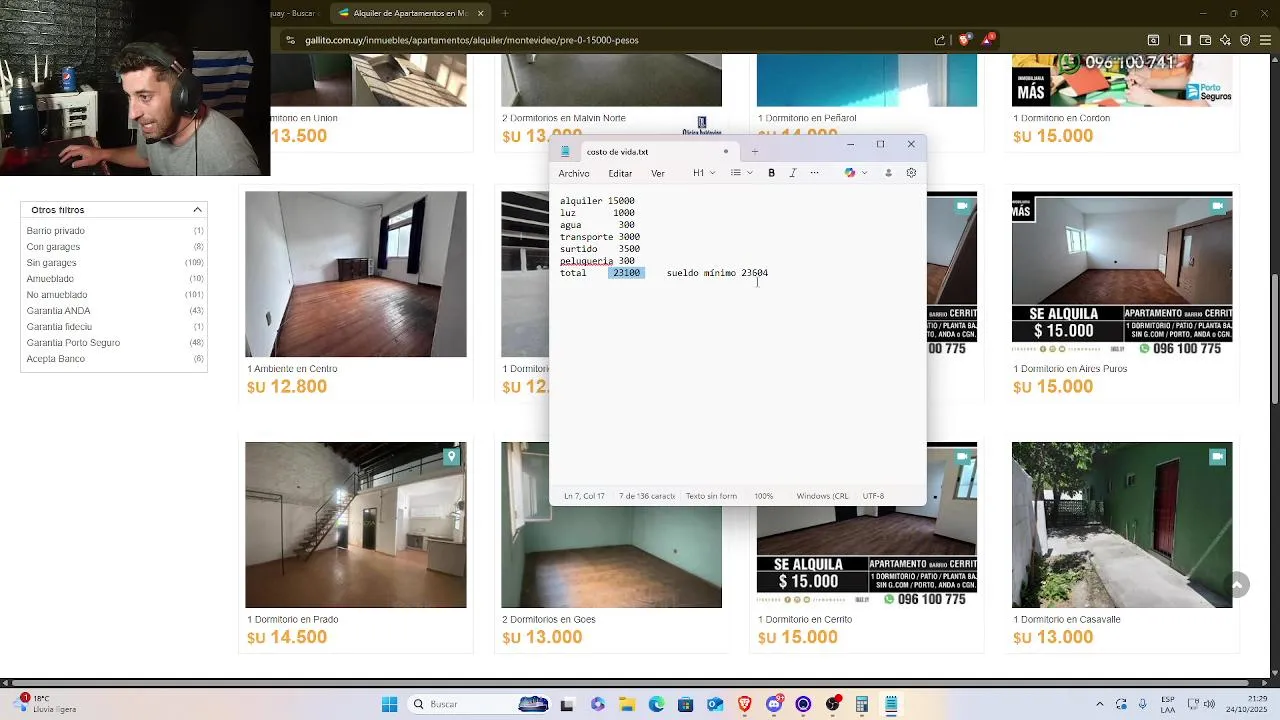Open Notepad's more formatting options ellipsis
Screen dimensions: 1280x720
(814, 173)
